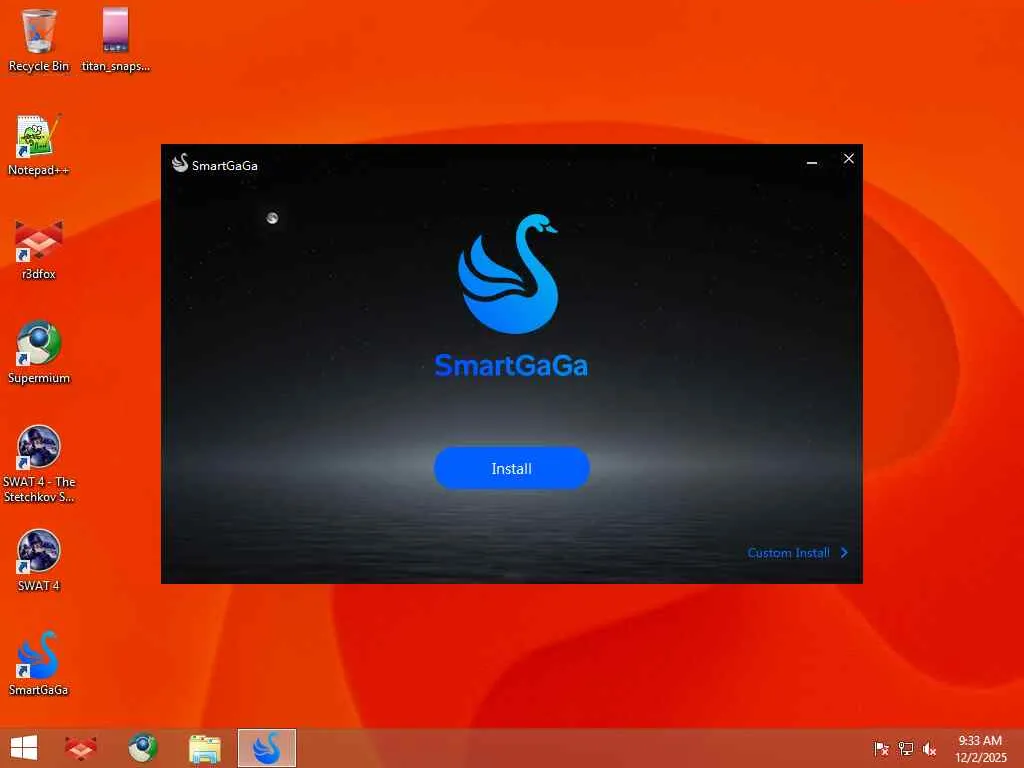Click SmartGaGa taskbar button
Screen dimensions: 1024x768
click(x=266, y=748)
